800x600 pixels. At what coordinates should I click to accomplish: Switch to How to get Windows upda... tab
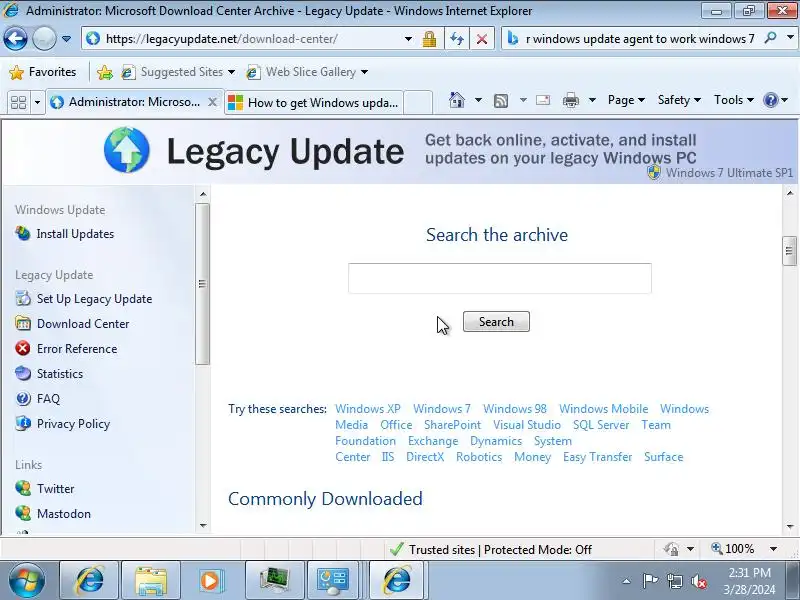[313, 103]
